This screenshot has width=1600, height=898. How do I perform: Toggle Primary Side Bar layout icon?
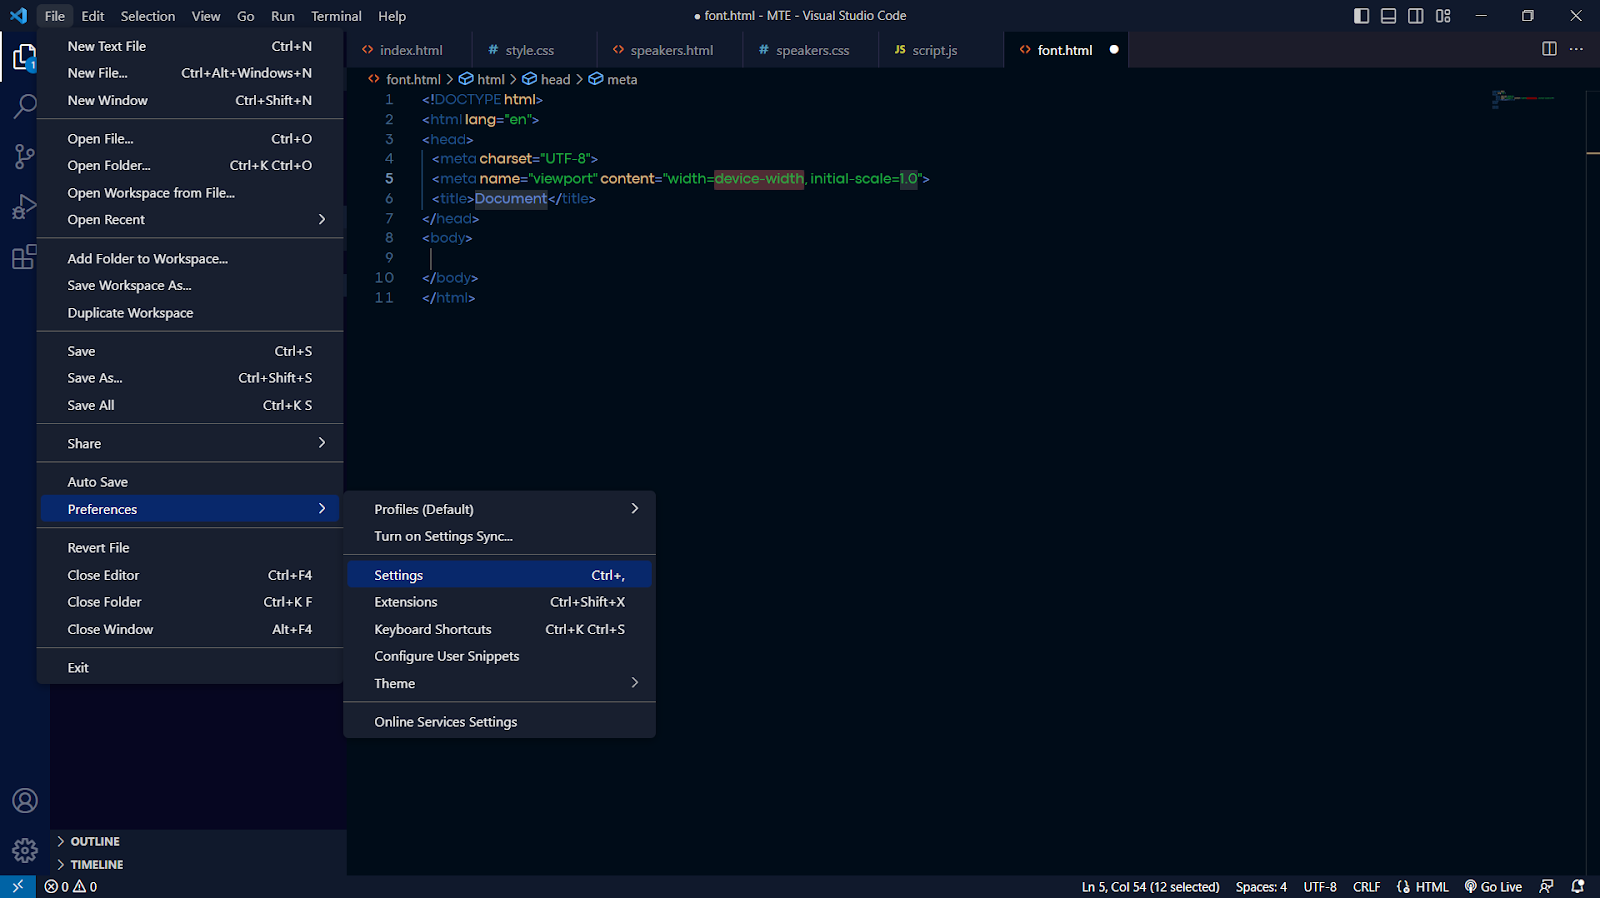pos(1361,16)
